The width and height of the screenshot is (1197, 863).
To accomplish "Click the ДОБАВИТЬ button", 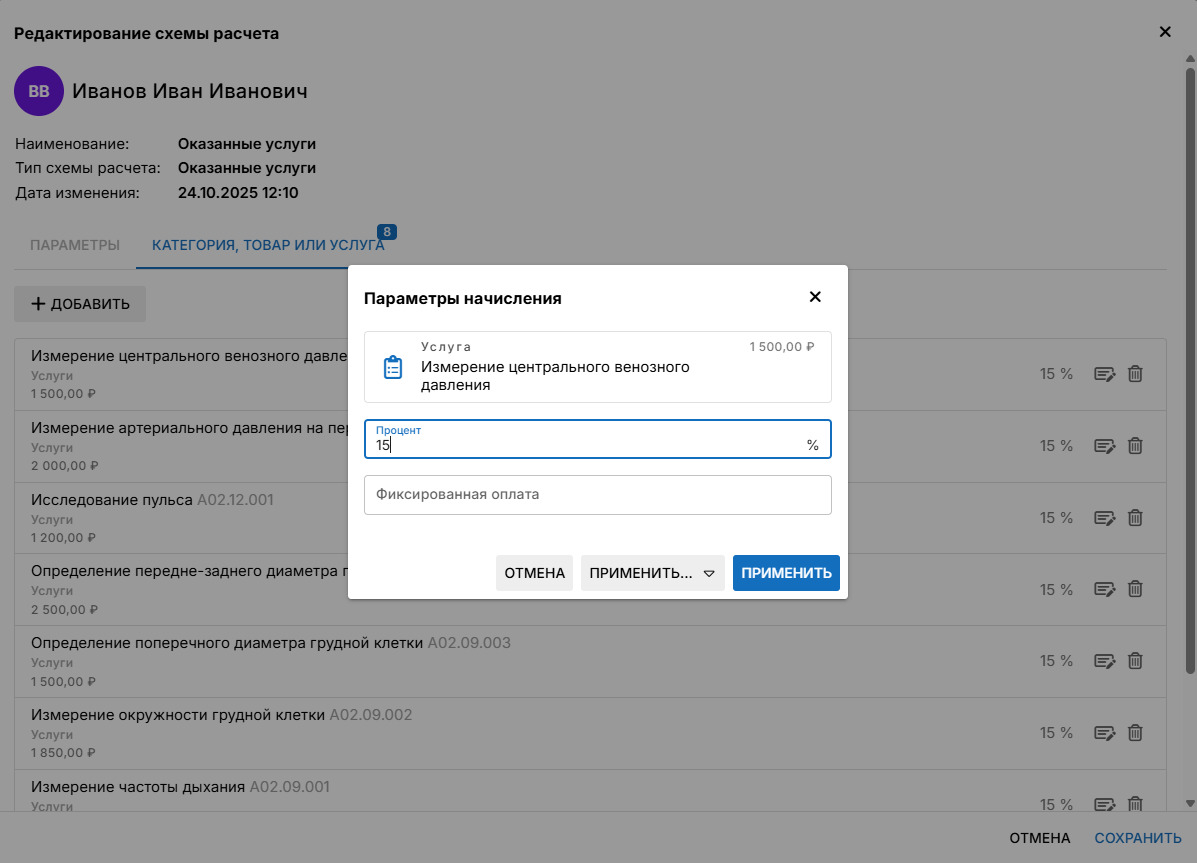I will 80,304.
